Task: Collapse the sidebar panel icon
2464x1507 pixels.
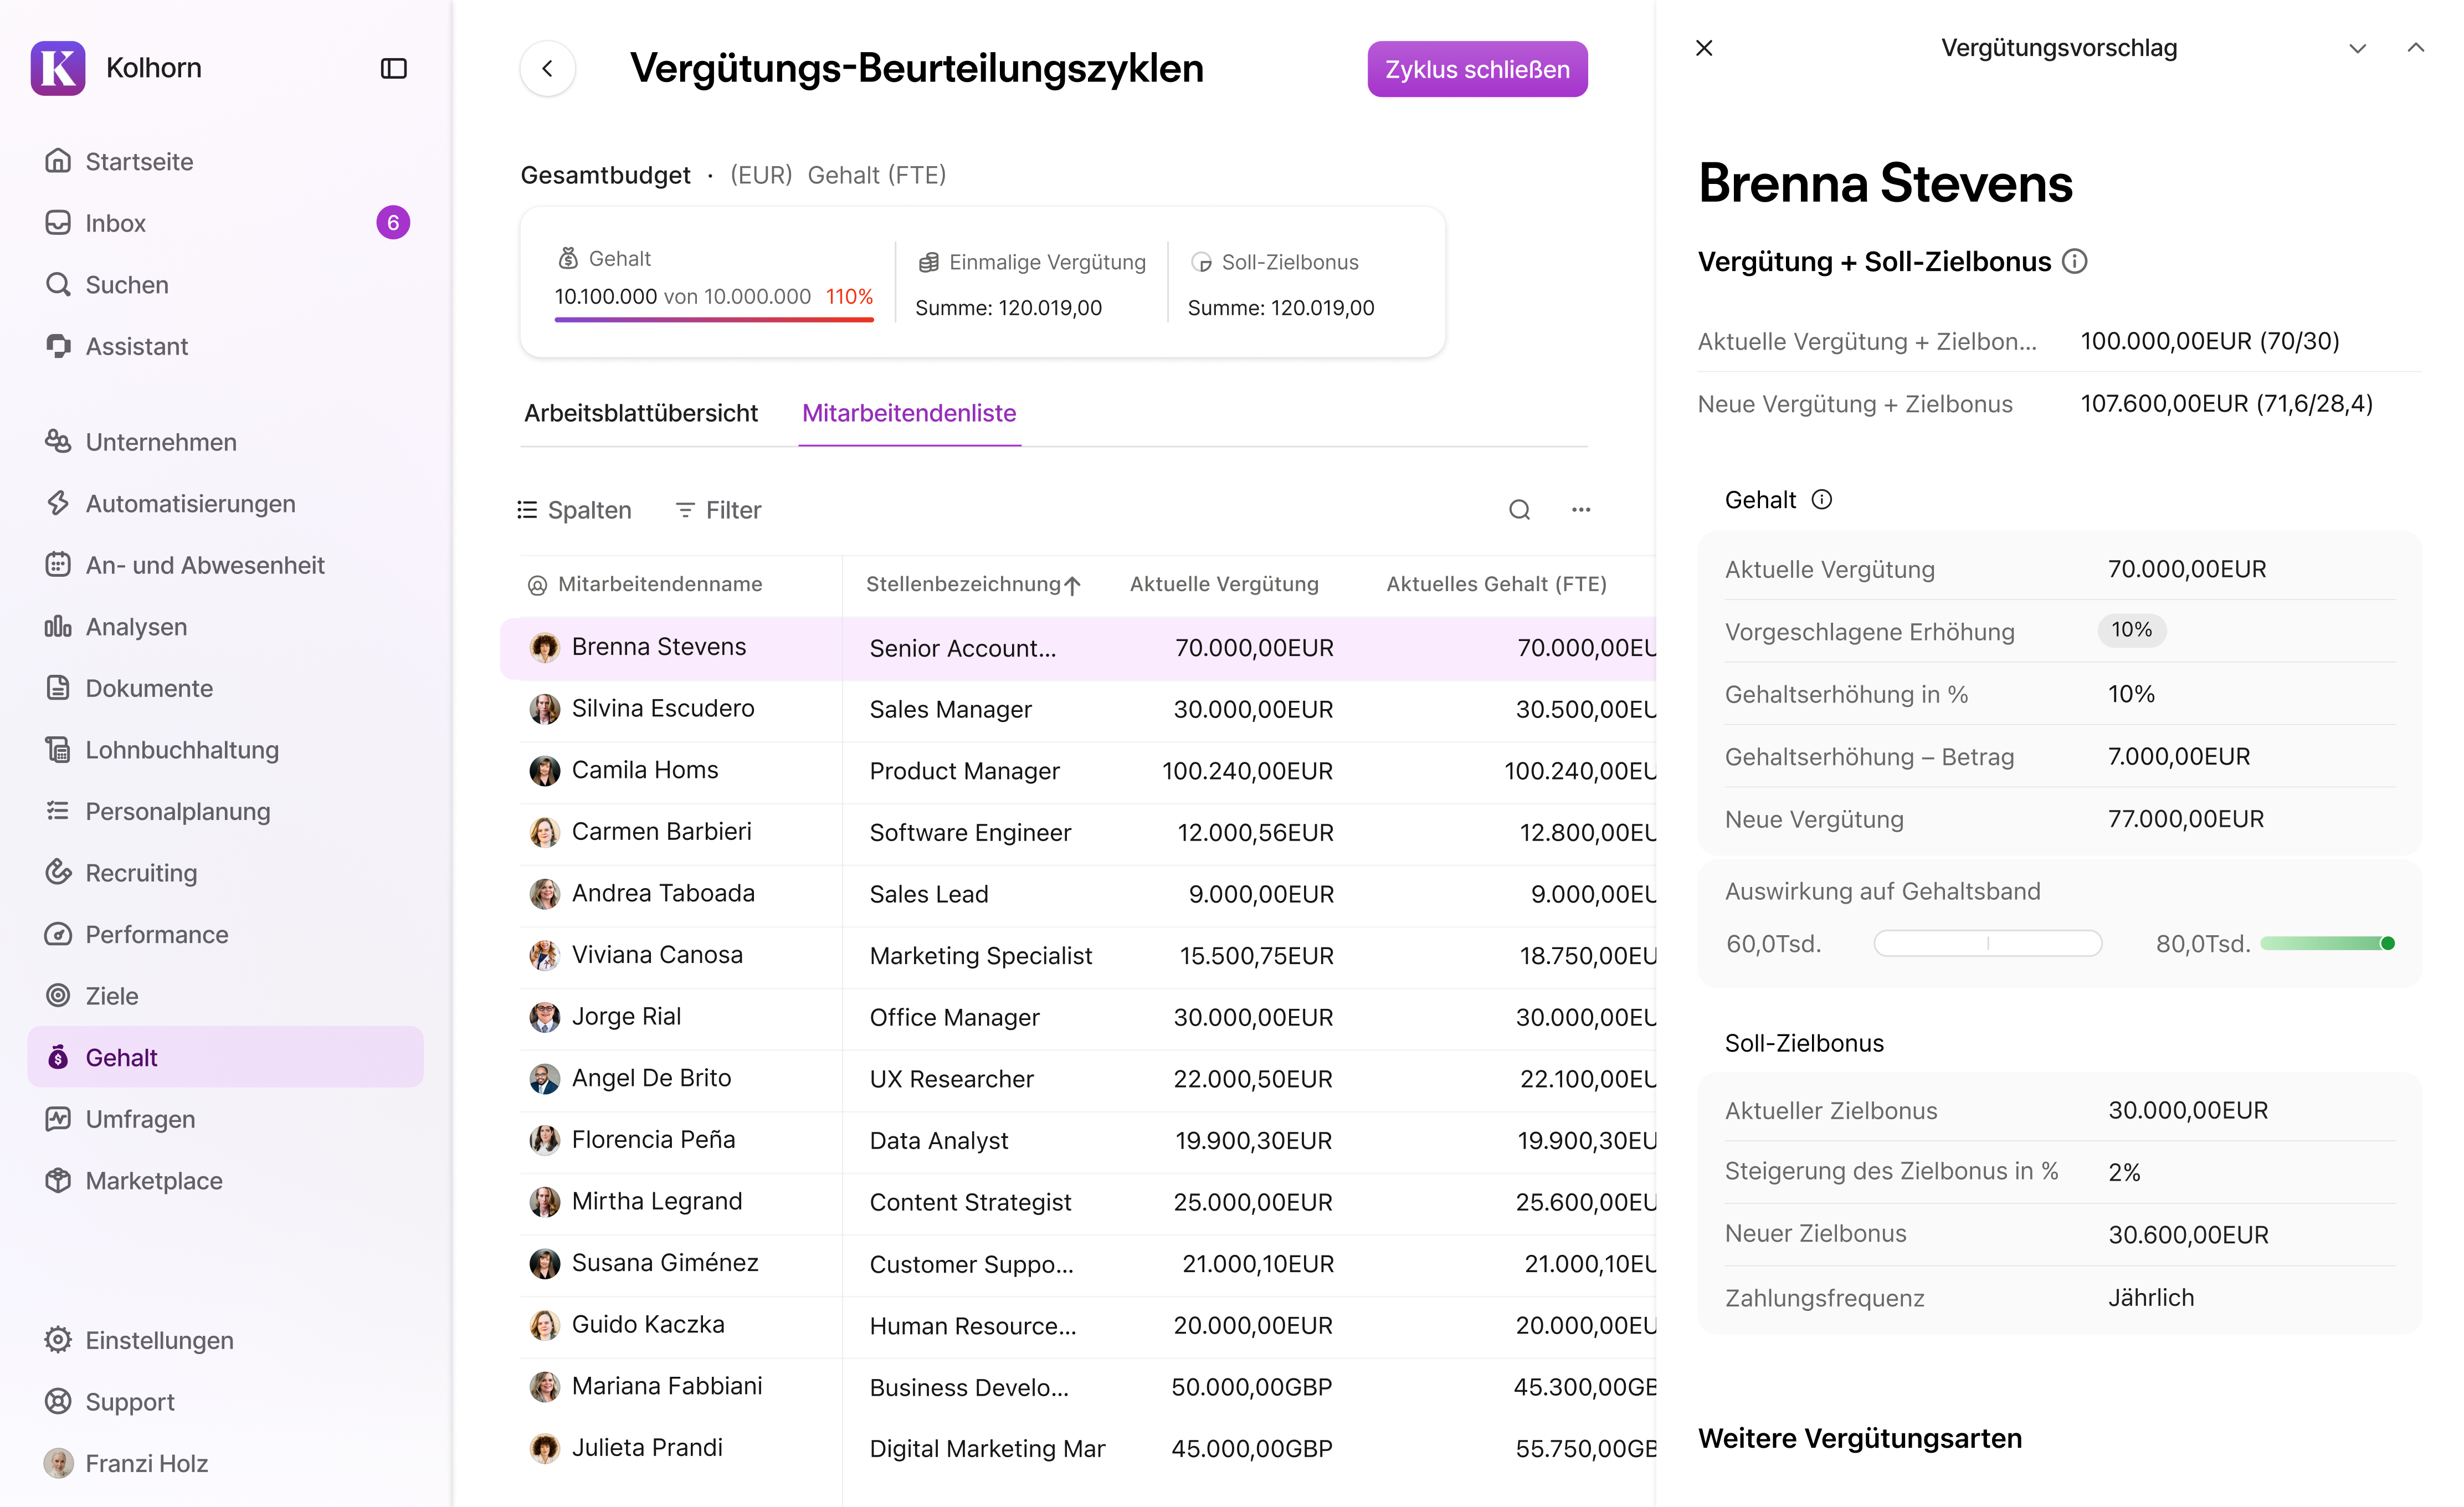Action: [x=393, y=68]
